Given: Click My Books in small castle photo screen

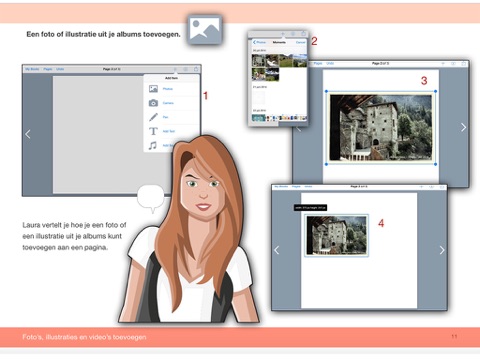Looking at the screenshot, I should pos(281,187).
